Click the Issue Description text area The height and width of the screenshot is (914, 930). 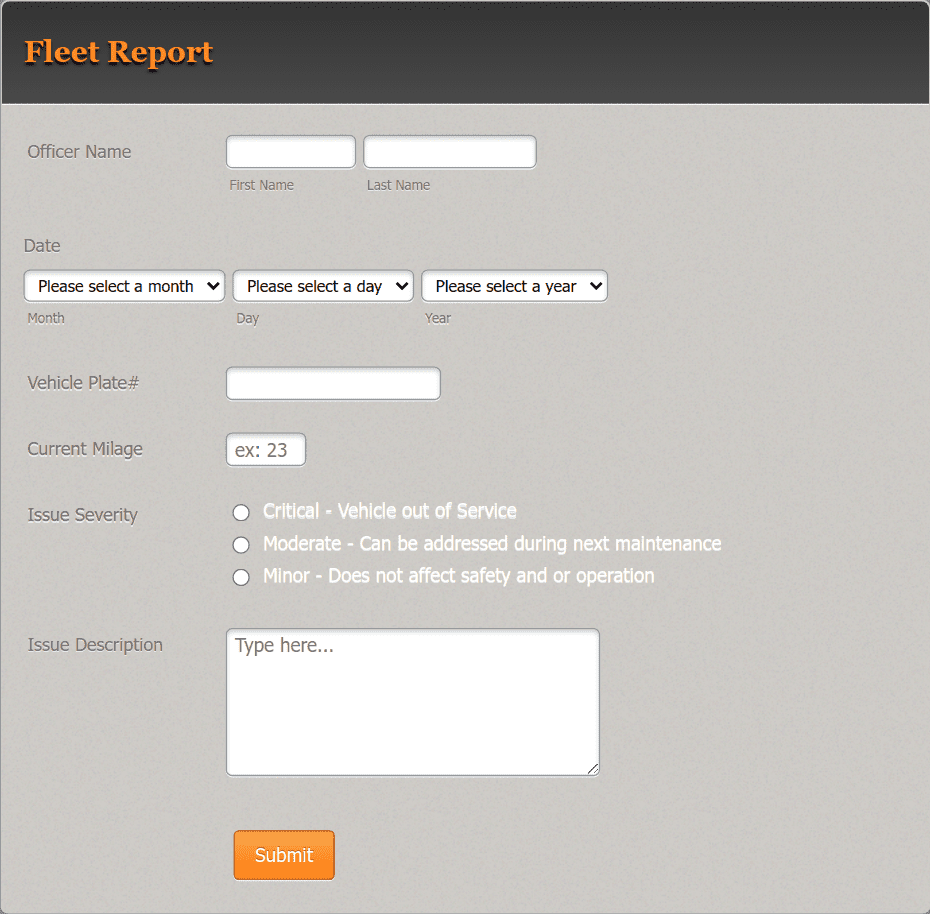(x=412, y=700)
